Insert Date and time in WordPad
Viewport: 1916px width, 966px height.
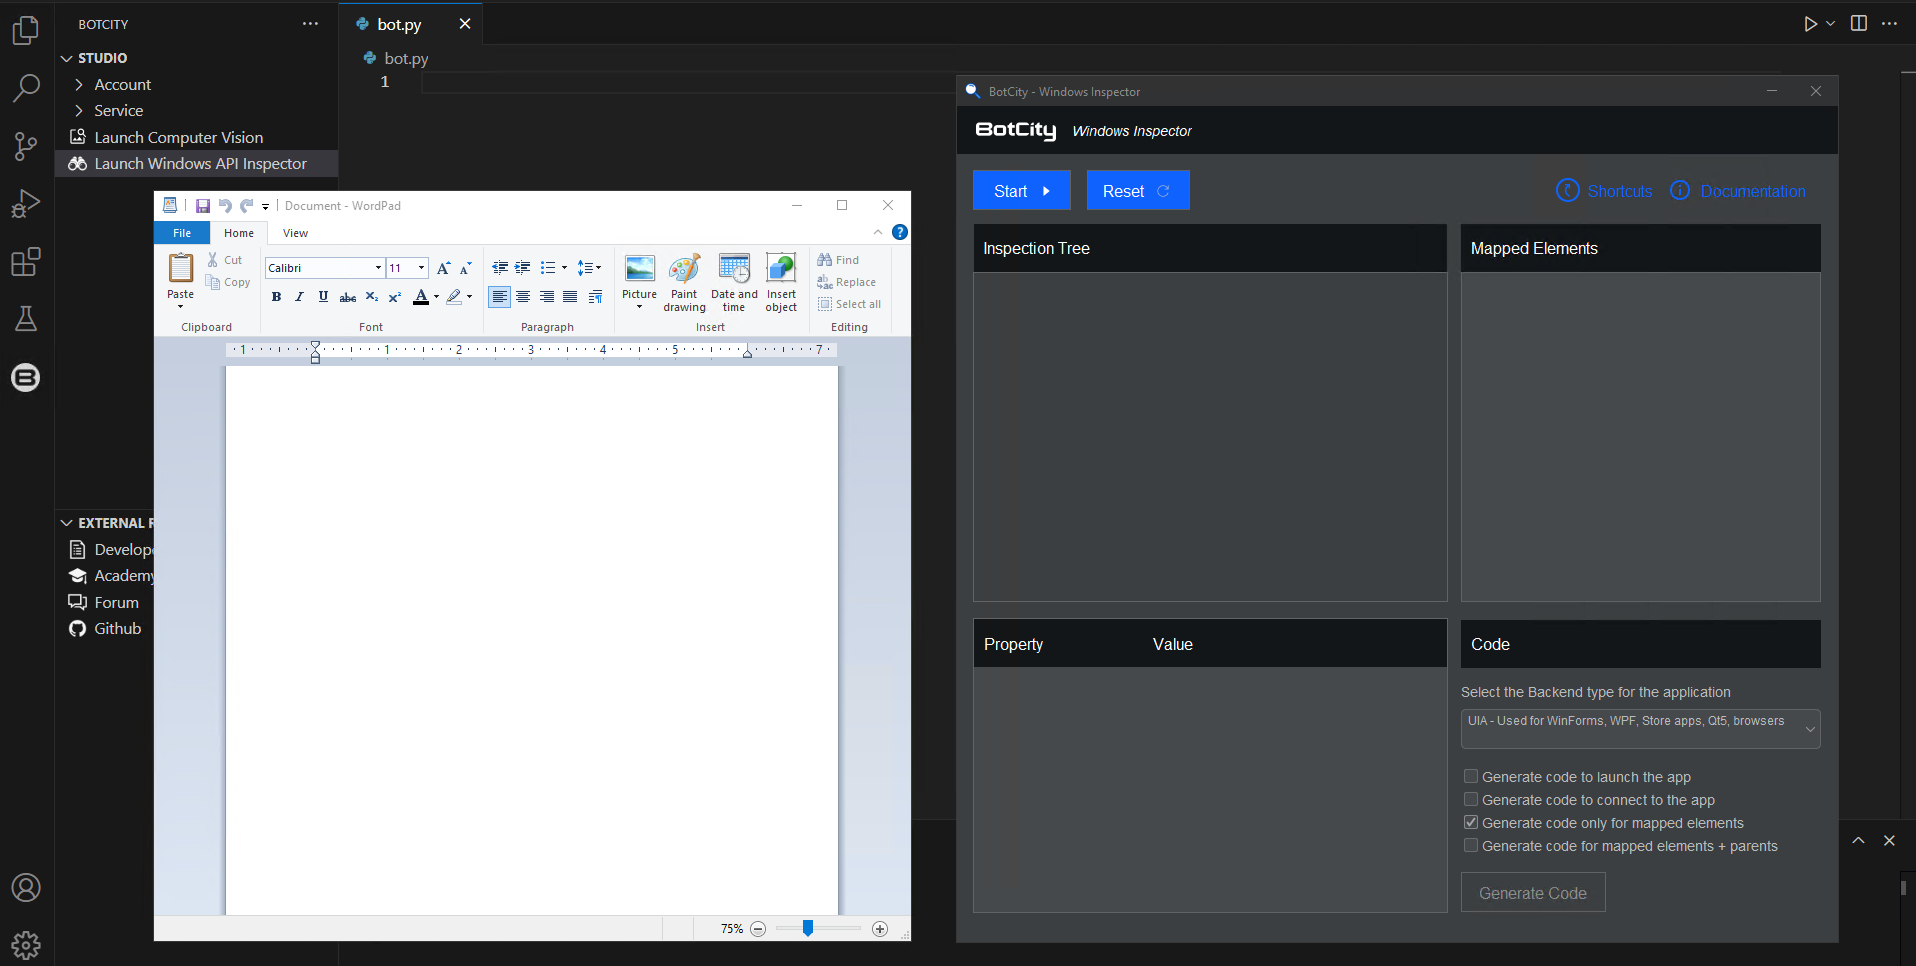coord(734,282)
